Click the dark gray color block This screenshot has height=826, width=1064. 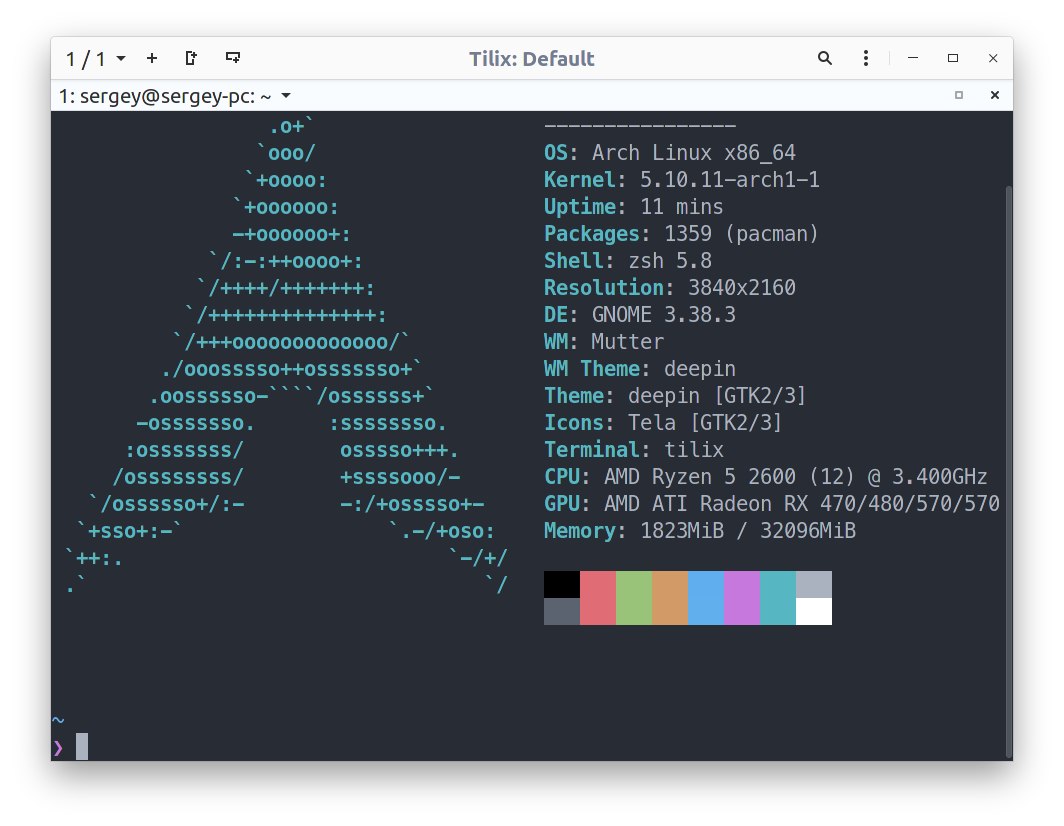tap(562, 612)
